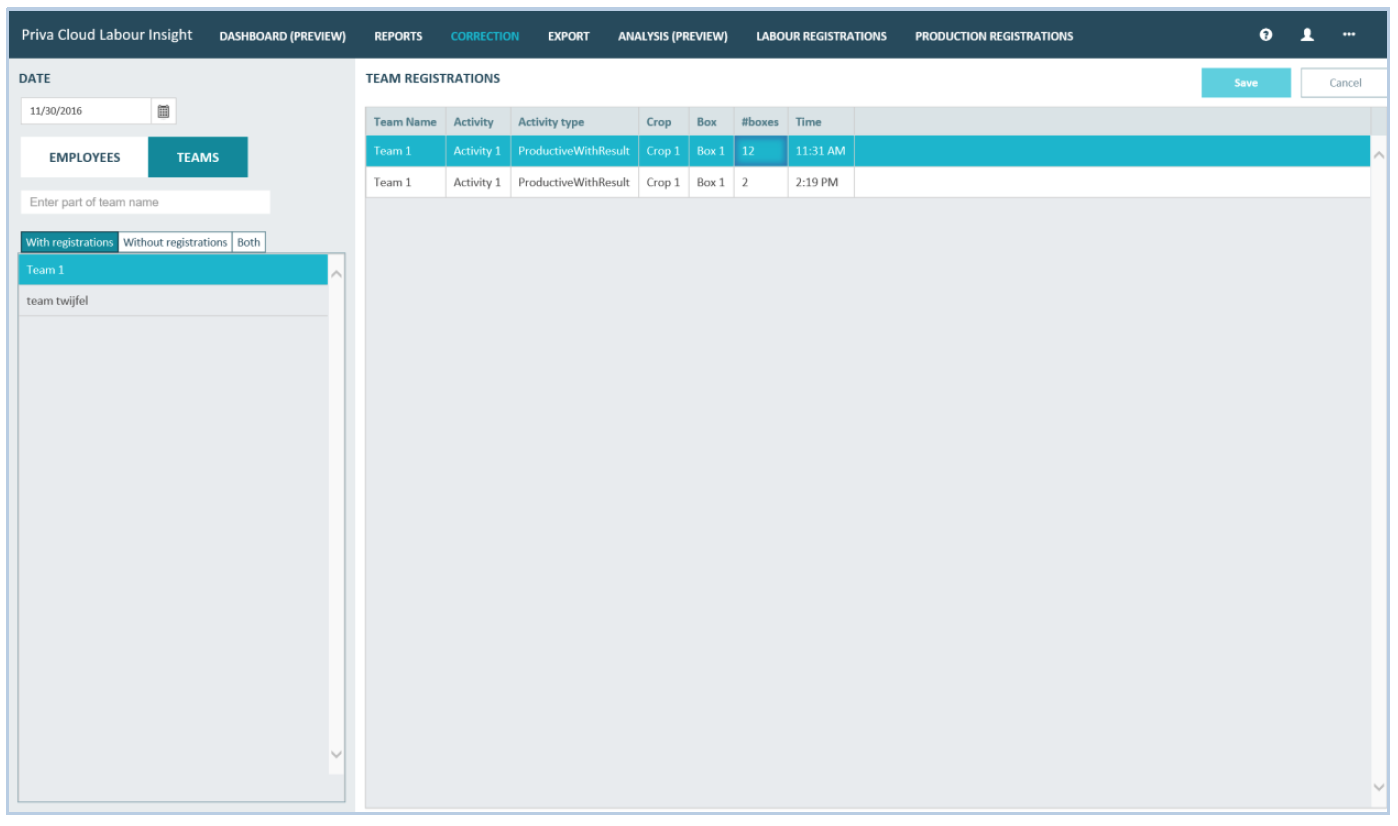Sort by Box column header
The image size is (1398, 826).
(x=711, y=122)
